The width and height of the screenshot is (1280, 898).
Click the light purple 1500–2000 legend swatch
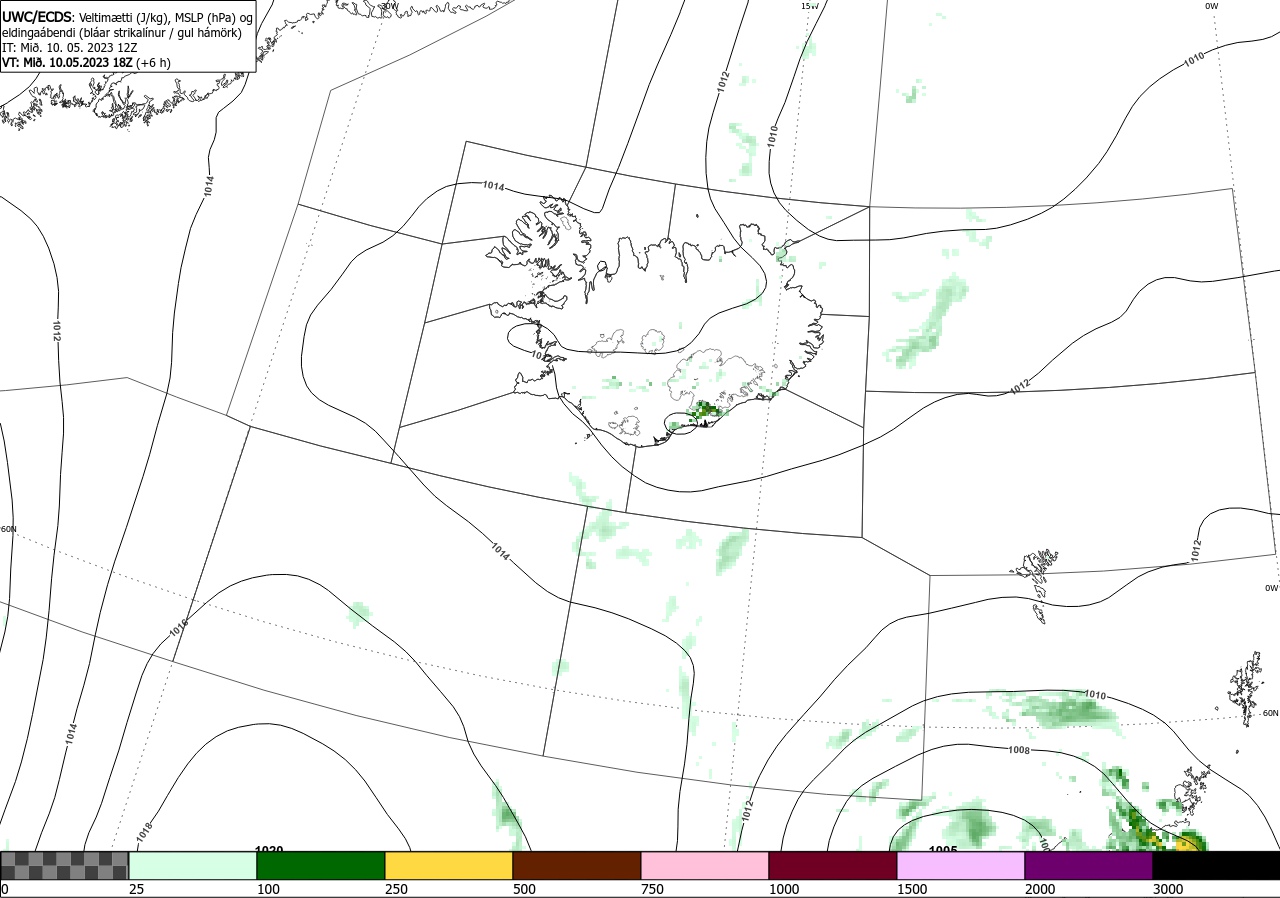961,865
